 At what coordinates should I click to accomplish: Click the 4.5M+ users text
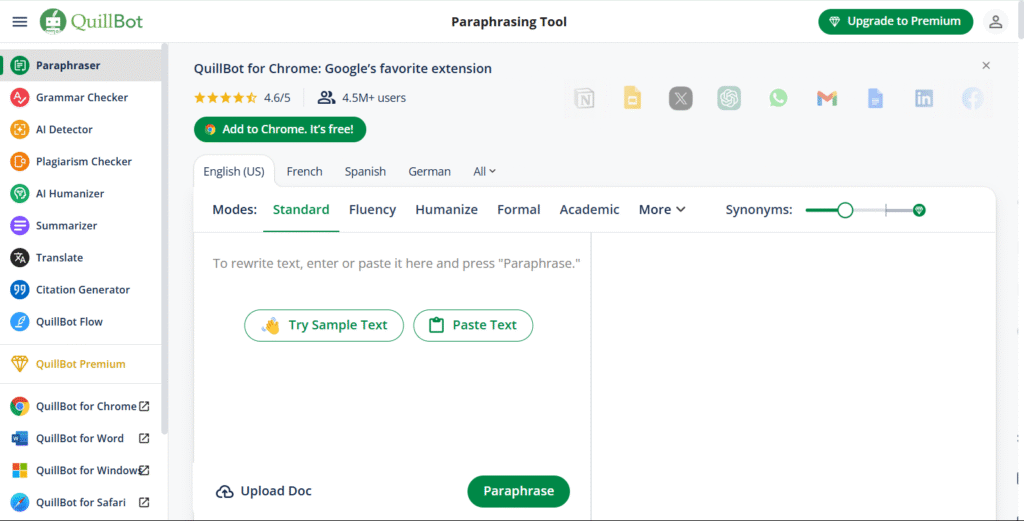374,98
